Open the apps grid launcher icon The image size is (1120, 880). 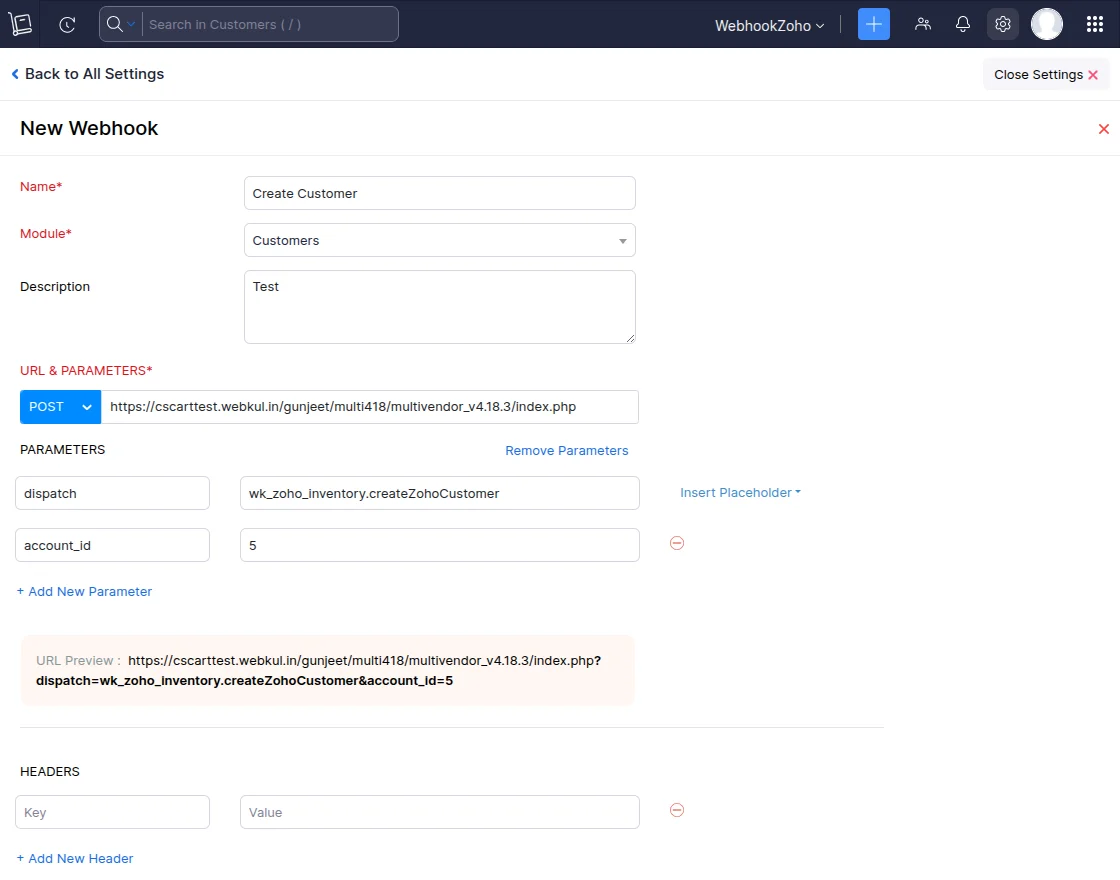tap(1094, 24)
